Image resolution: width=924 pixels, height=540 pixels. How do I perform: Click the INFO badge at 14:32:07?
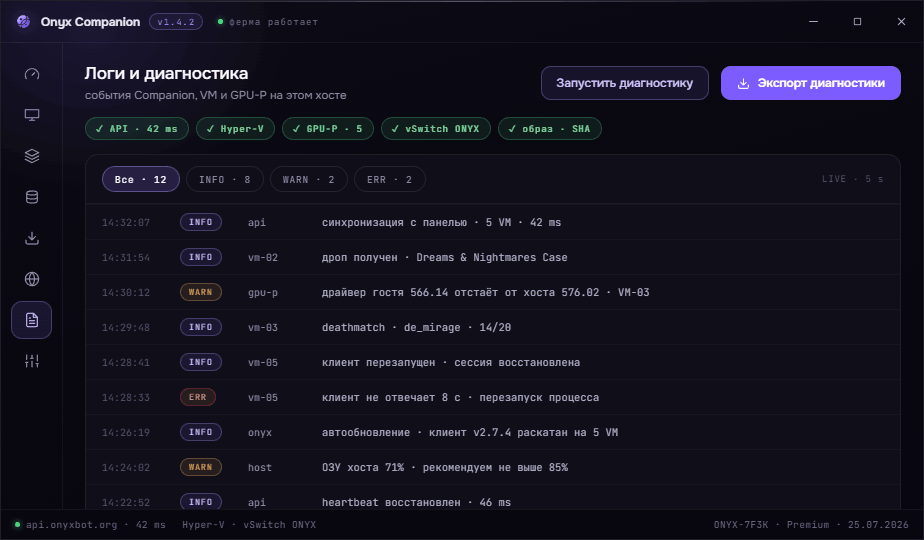(x=200, y=222)
